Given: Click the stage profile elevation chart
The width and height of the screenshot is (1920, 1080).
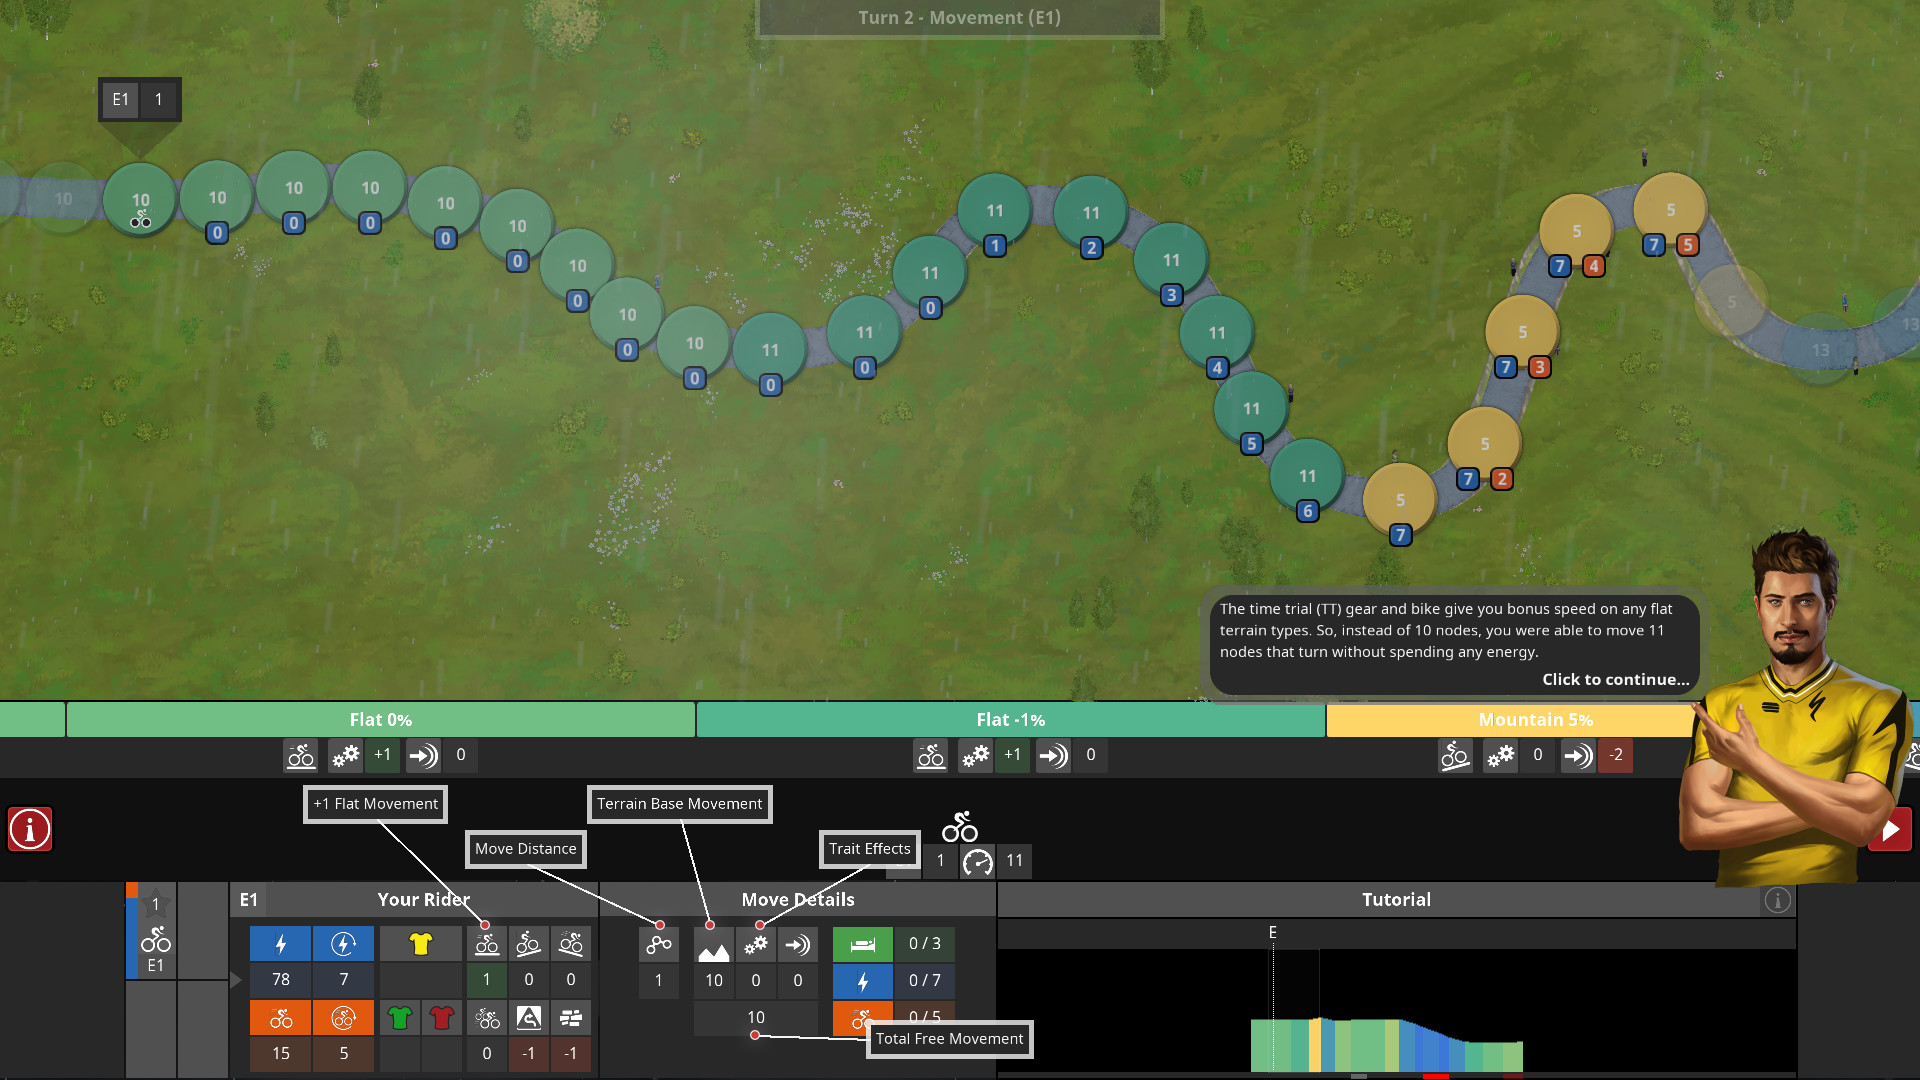Looking at the screenshot, I should [x=1386, y=1044].
